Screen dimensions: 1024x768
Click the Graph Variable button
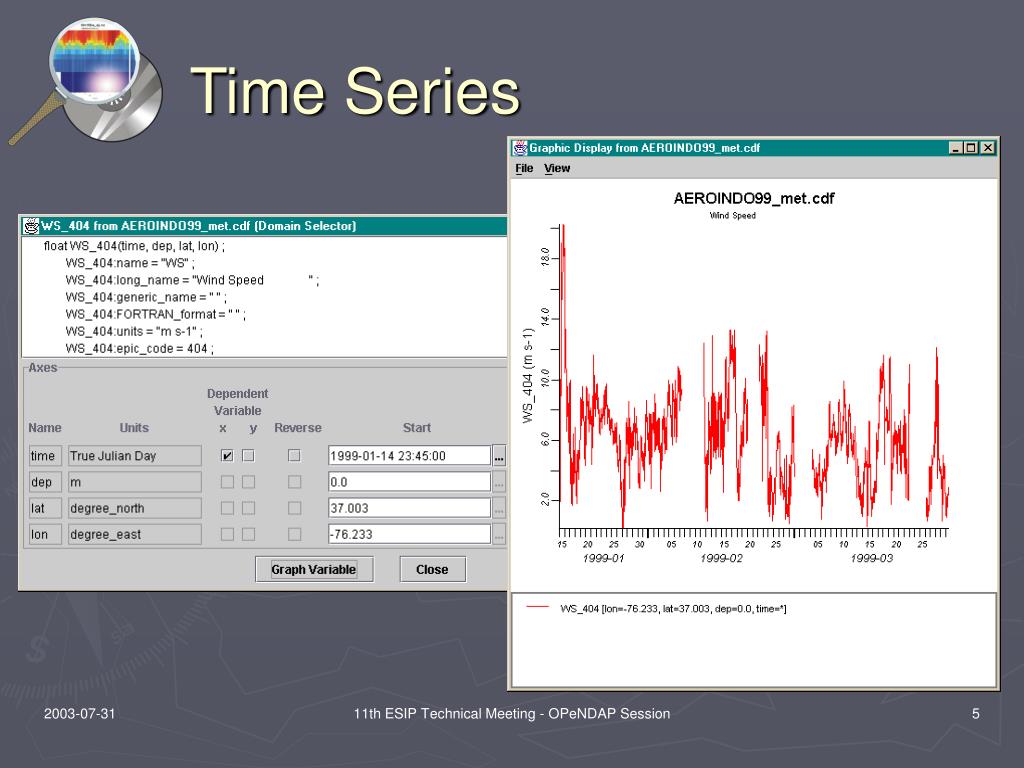[x=314, y=569]
